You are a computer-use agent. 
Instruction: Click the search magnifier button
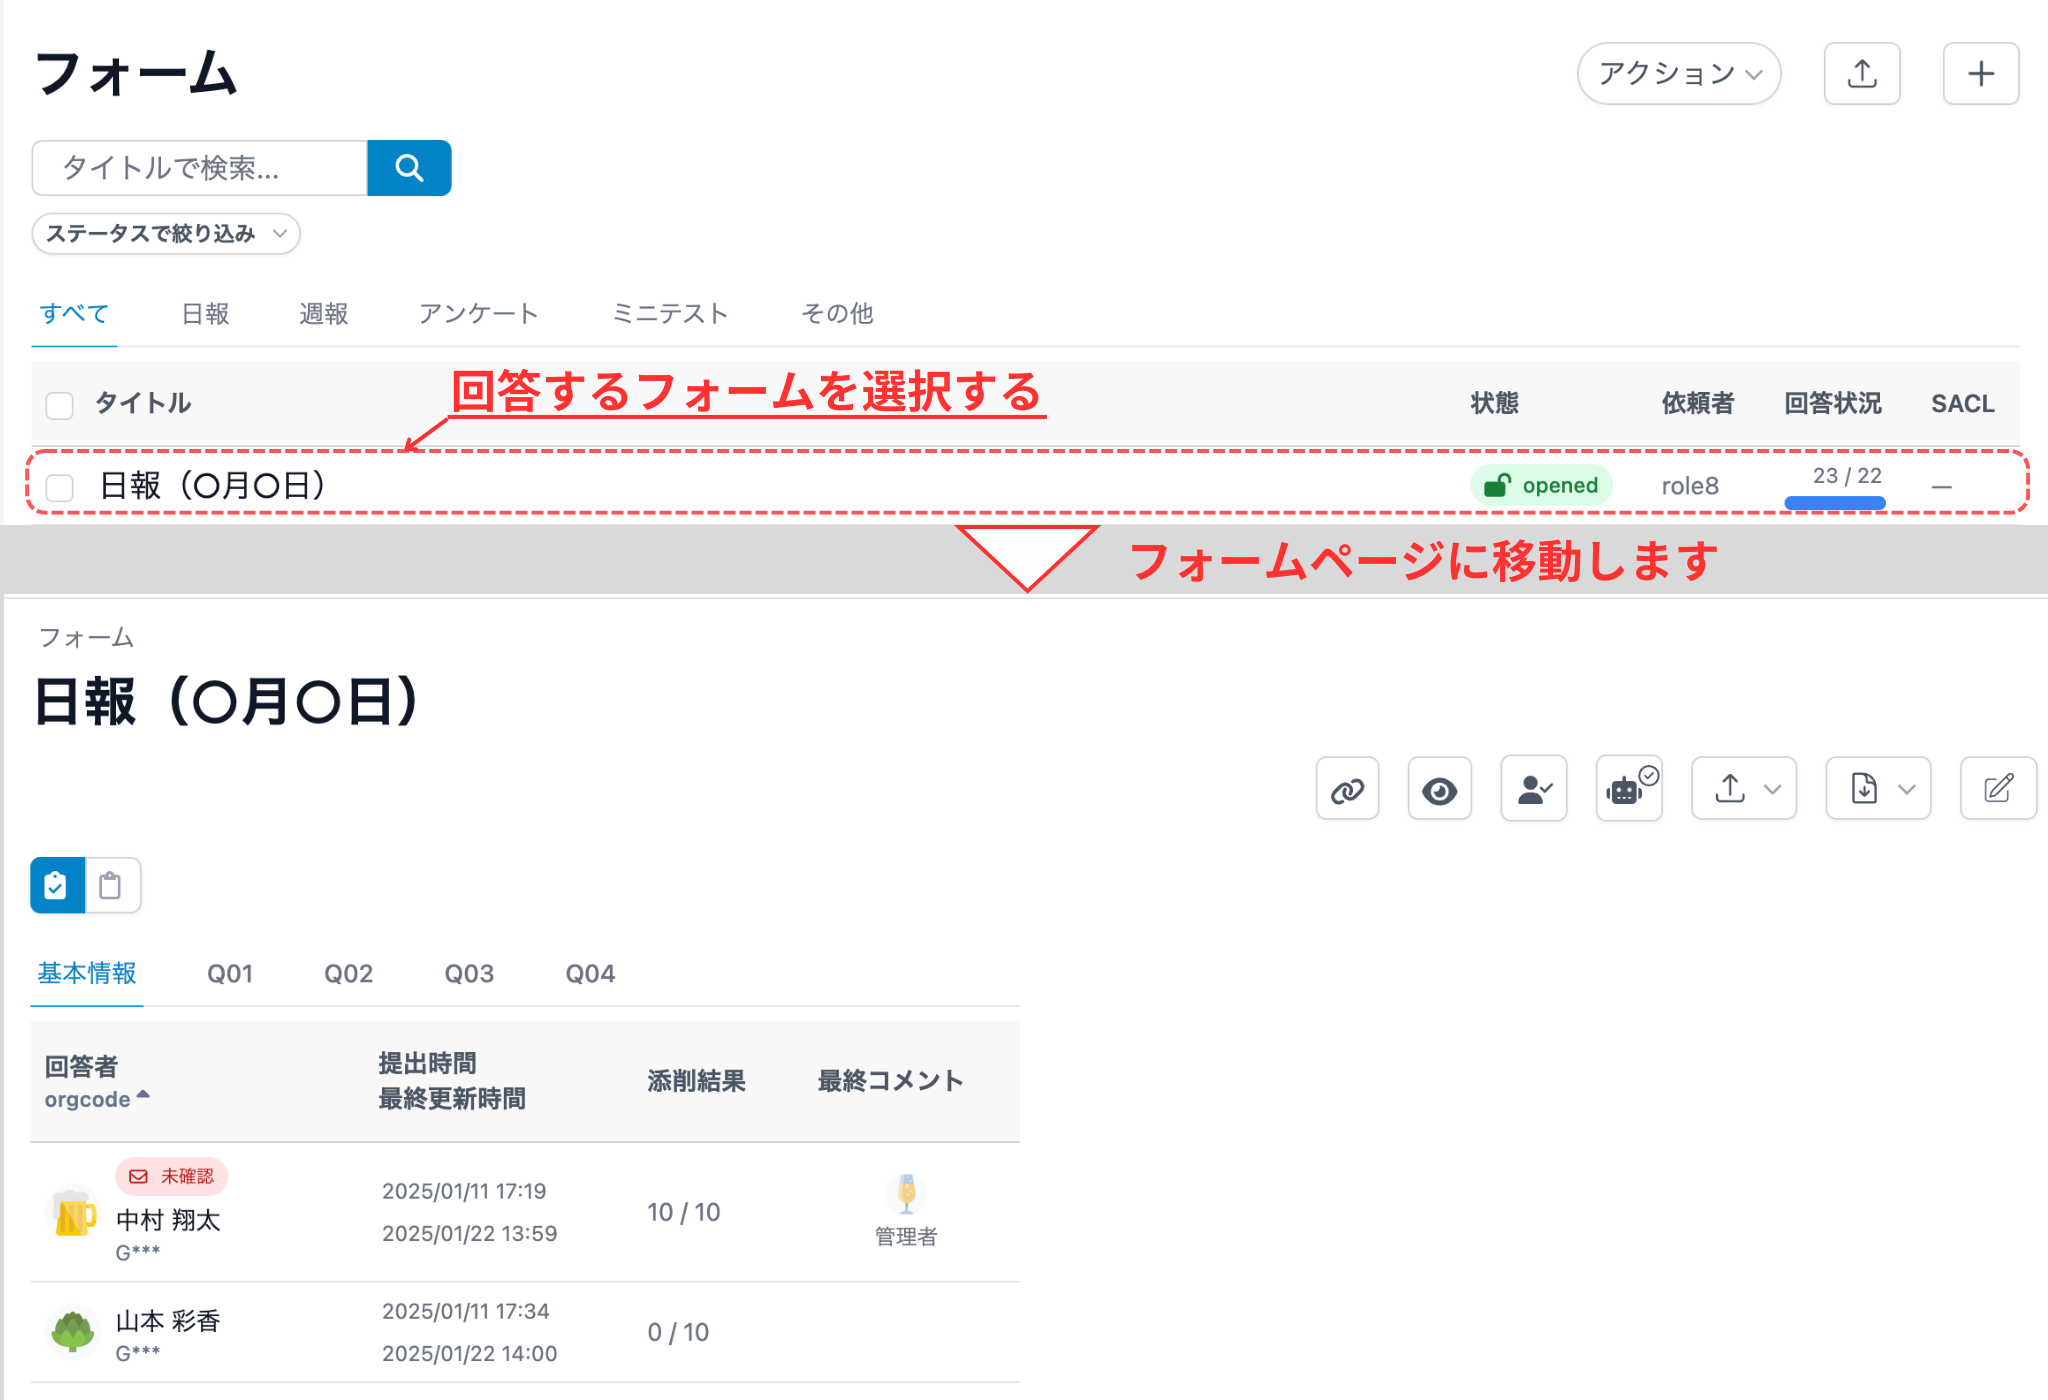(x=409, y=168)
